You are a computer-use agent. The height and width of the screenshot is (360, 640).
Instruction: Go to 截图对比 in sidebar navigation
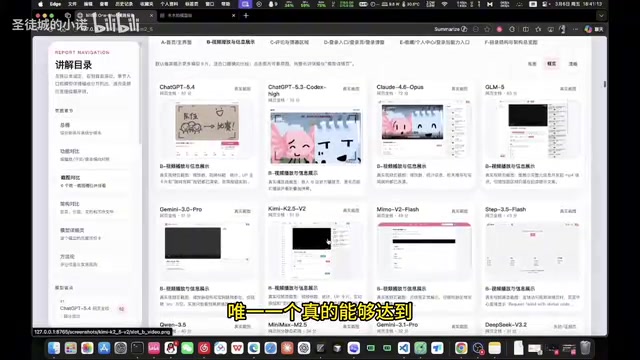[x=94, y=181]
